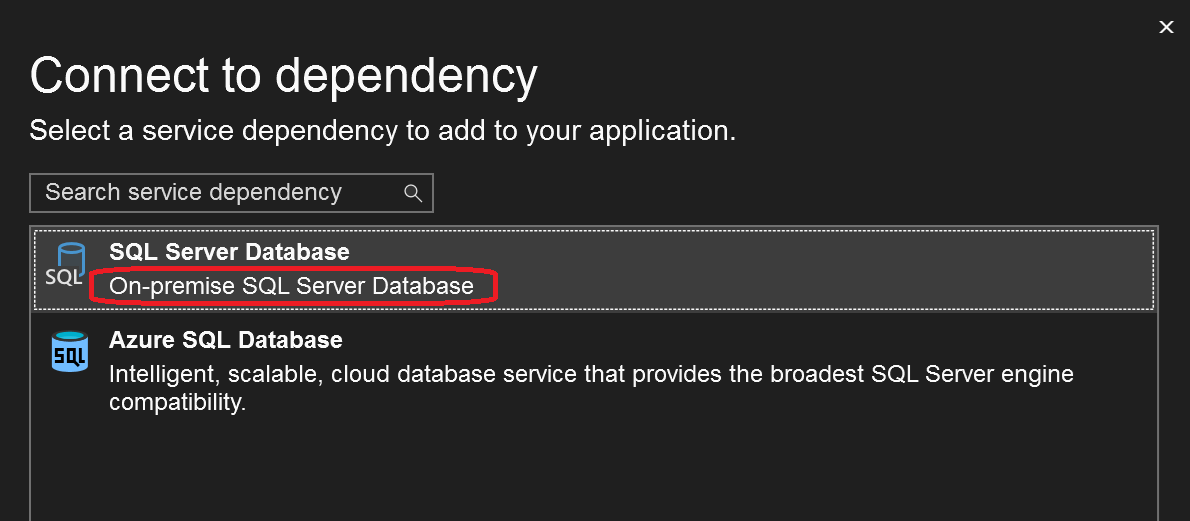This screenshot has height=521, width=1190.
Task: Select the SQL Server Database title
Action: point(229,251)
